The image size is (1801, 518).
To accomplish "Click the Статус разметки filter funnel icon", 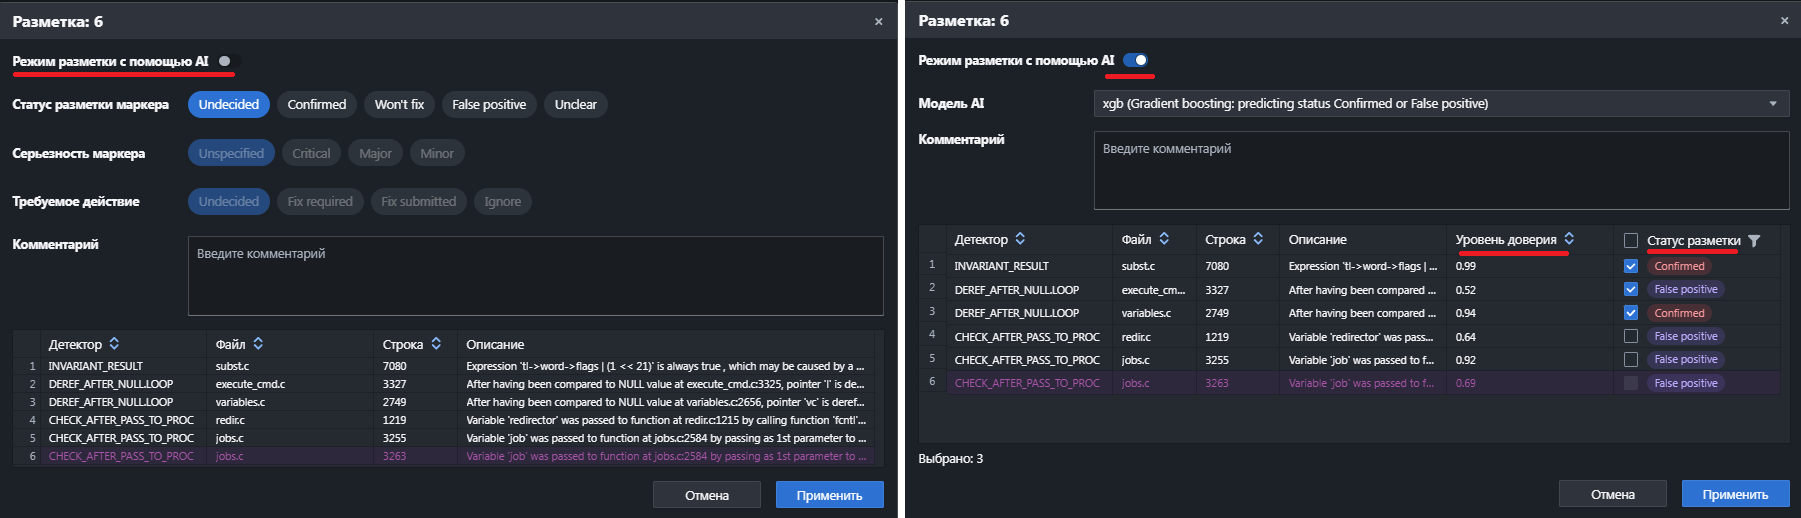I will tap(1754, 240).
